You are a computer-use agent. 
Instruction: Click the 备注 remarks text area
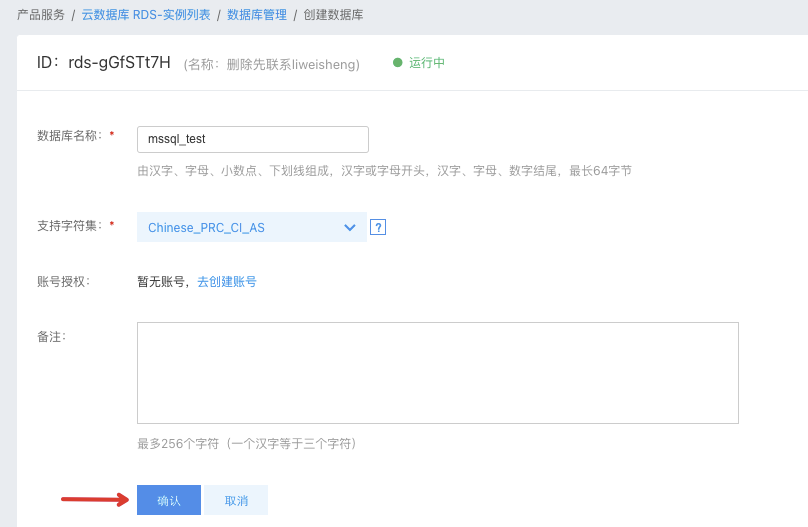pyautogui.click(x=437, y=373)
